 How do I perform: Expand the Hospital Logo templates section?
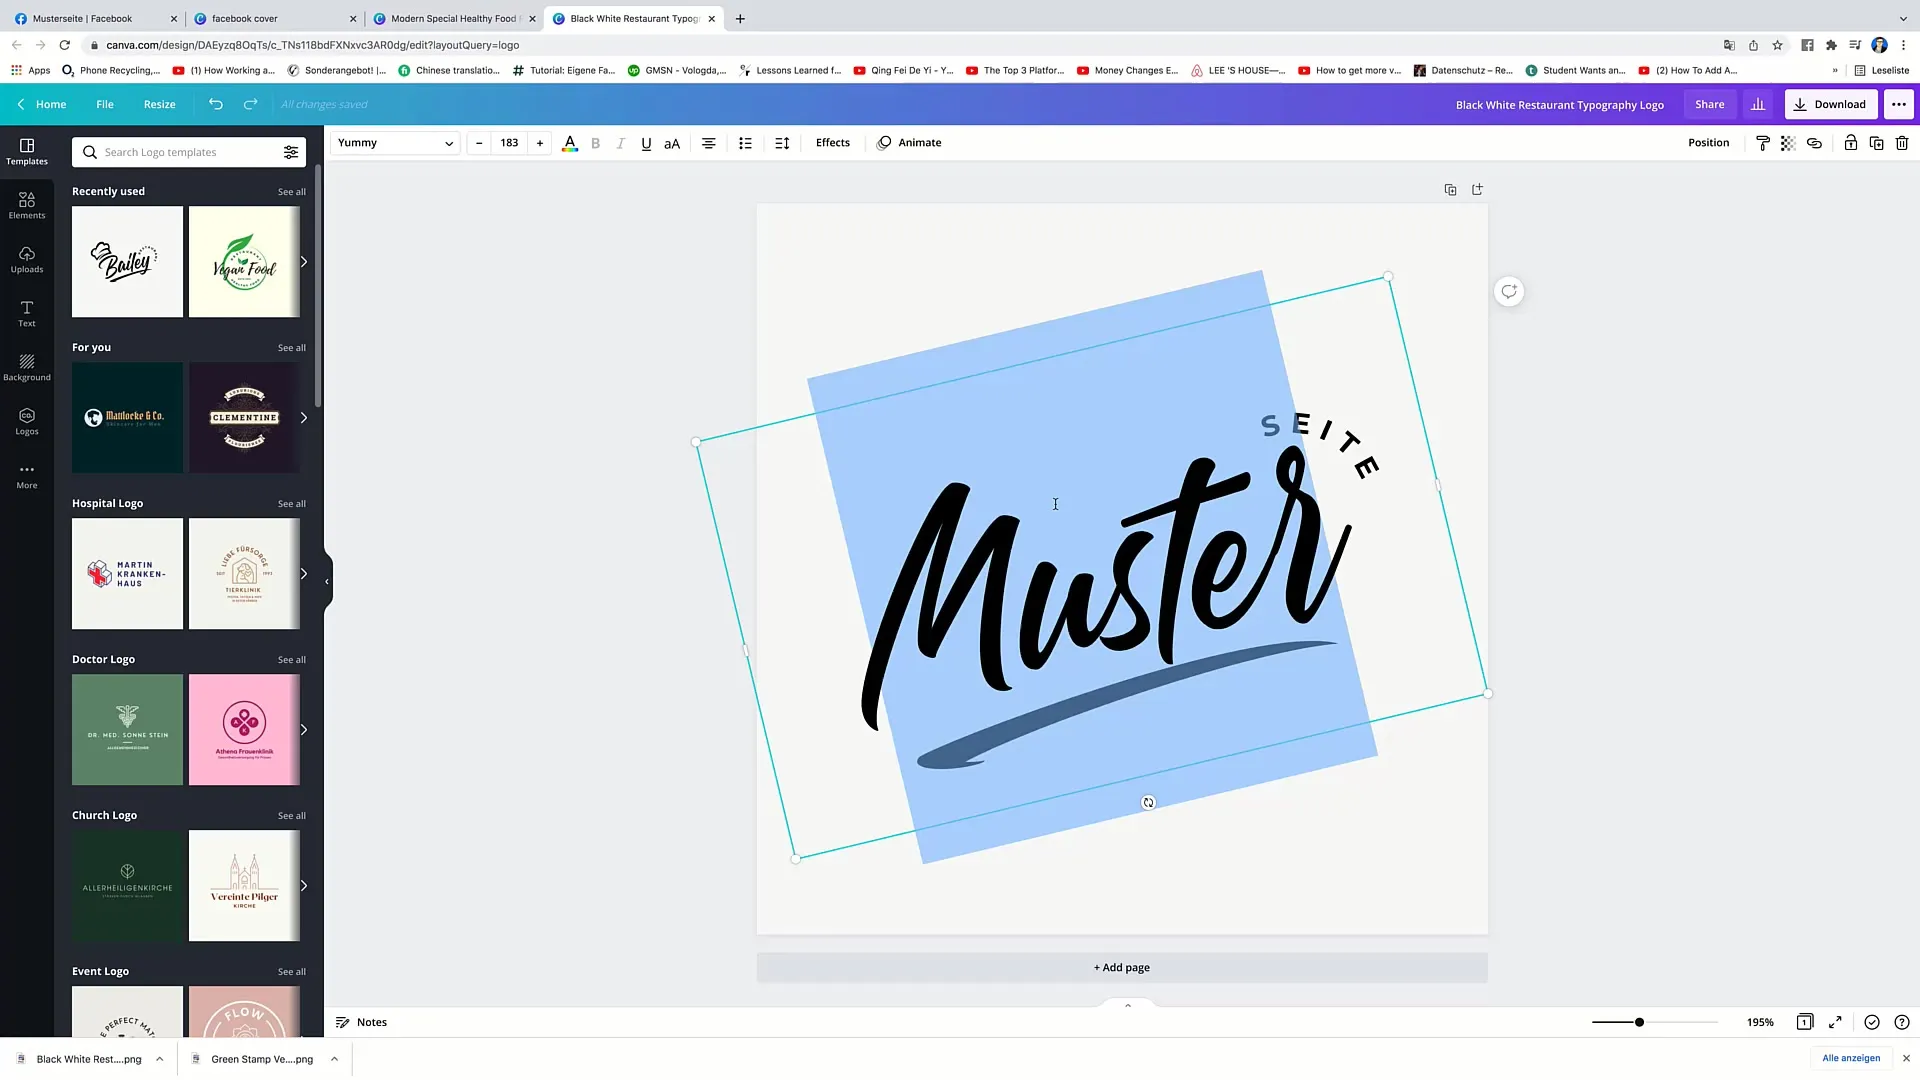[x=291, y=502]
